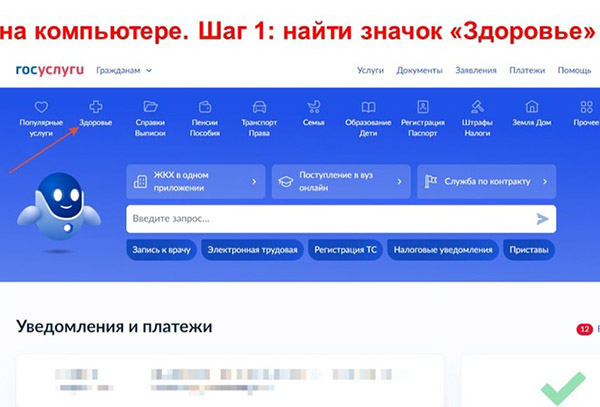Open the Популярные услуги heart icon
This screenshot has height=407, width=600.
click(41, 107)
